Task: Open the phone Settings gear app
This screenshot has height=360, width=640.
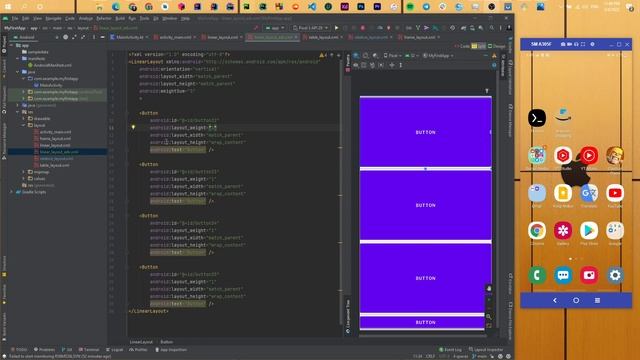Action: tap(615, 275)
